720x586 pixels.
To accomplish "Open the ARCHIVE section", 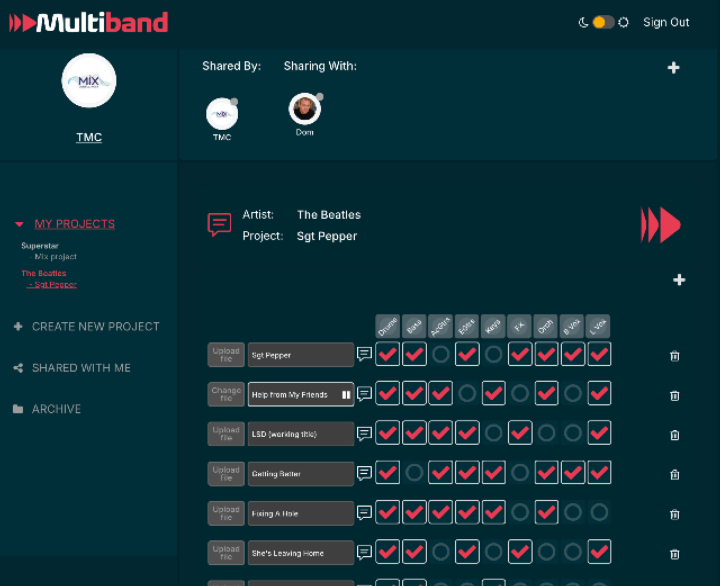I will click(56, 409).
